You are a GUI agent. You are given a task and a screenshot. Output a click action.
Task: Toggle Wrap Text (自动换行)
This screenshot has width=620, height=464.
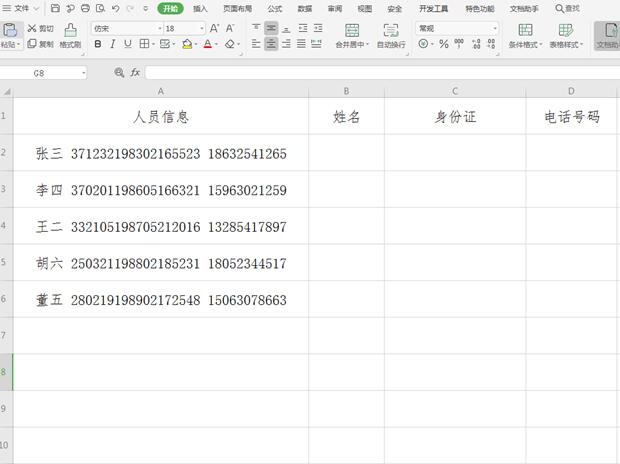(391, 36)
